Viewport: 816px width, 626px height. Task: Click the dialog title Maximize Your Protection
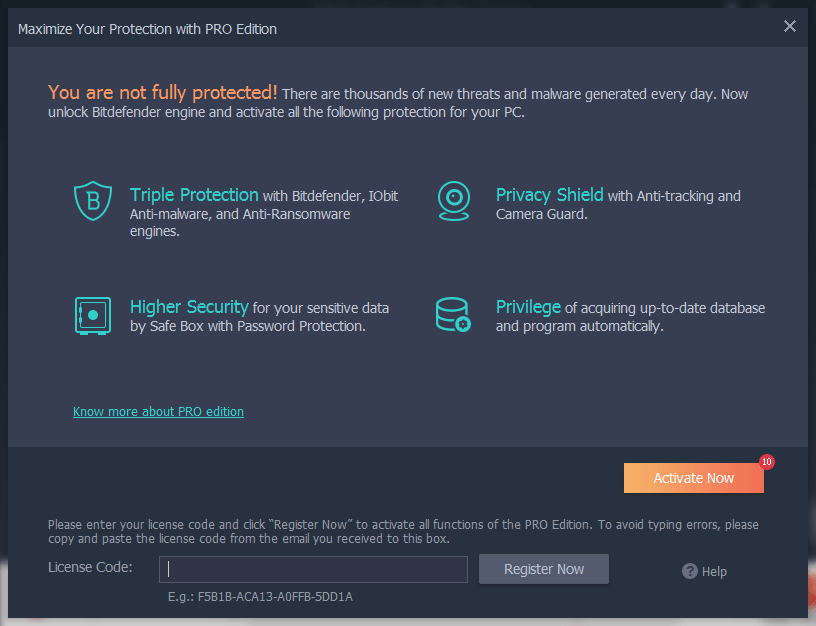coord(147,29)
